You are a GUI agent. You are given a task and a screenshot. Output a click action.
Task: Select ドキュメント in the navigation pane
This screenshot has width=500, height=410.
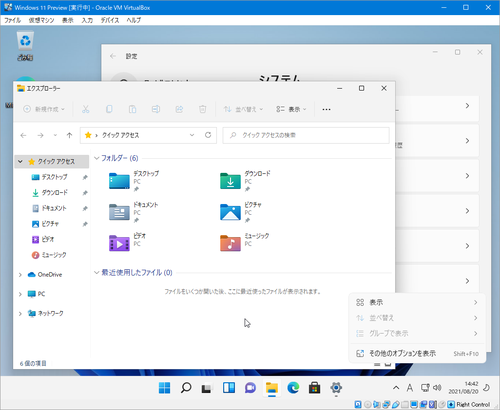tap(53, 208)
